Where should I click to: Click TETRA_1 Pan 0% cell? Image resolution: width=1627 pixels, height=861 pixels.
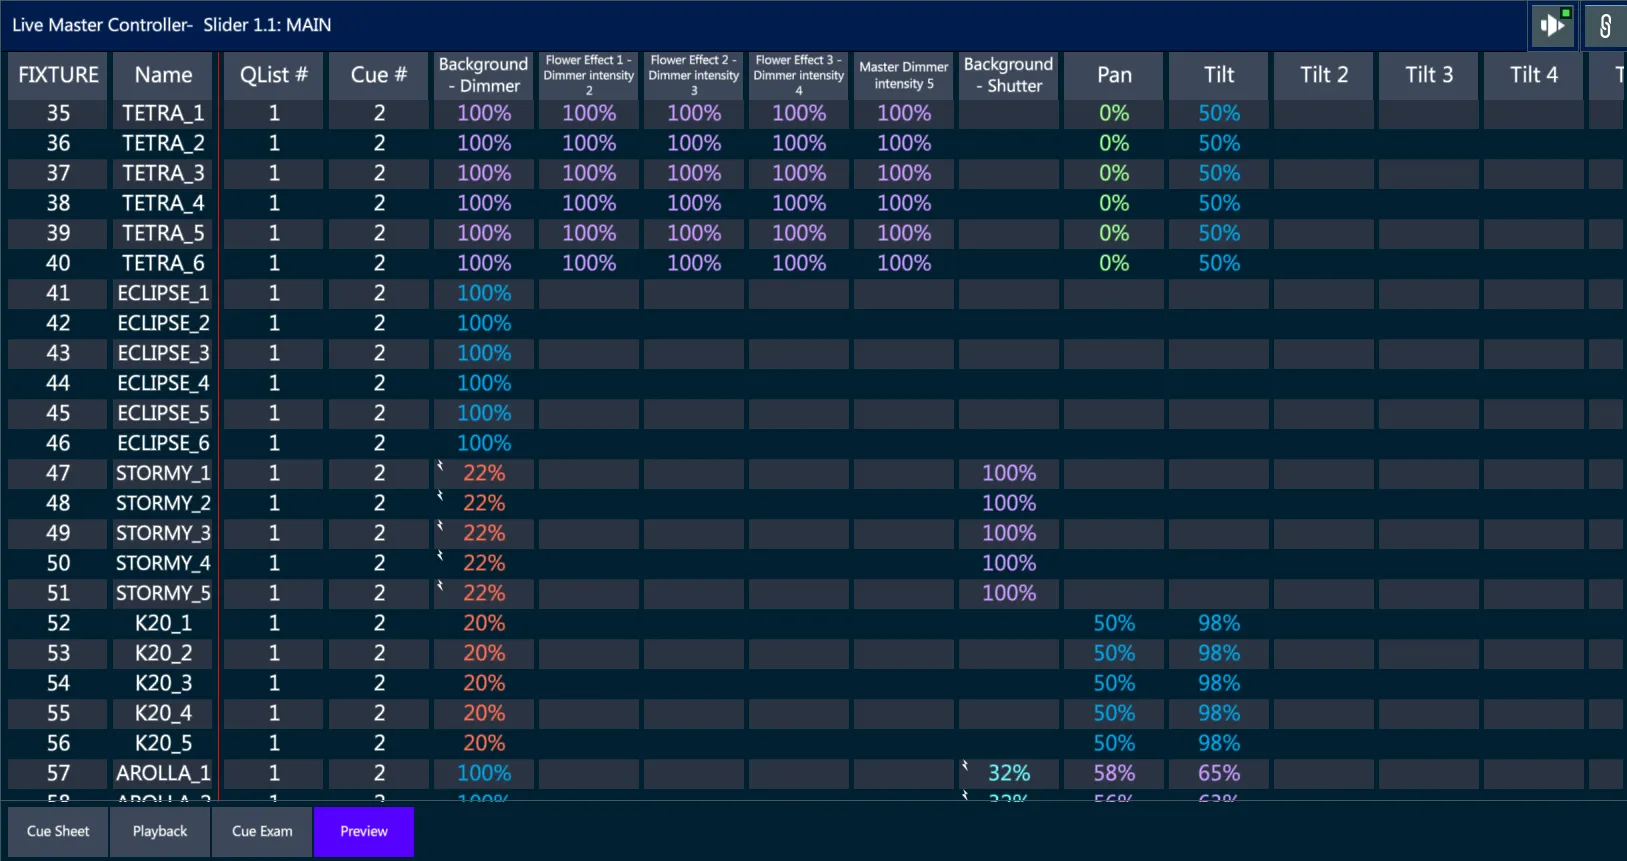(1114, 113)
